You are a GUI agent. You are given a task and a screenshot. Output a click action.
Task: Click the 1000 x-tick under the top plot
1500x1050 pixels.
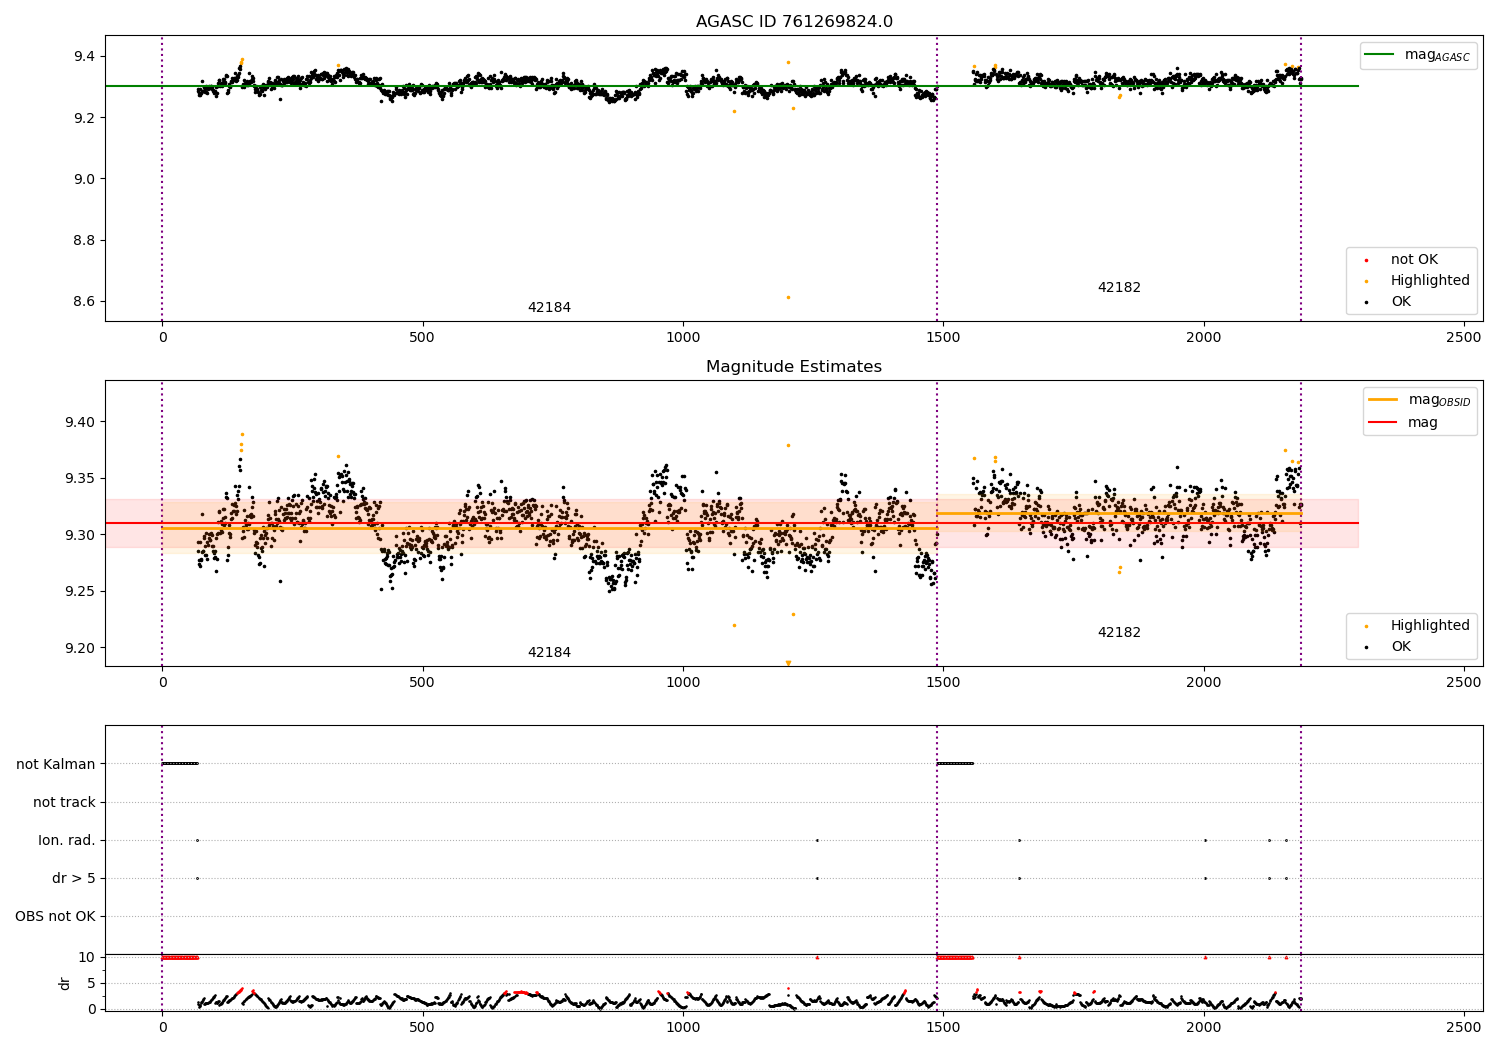tap(683, 338)
